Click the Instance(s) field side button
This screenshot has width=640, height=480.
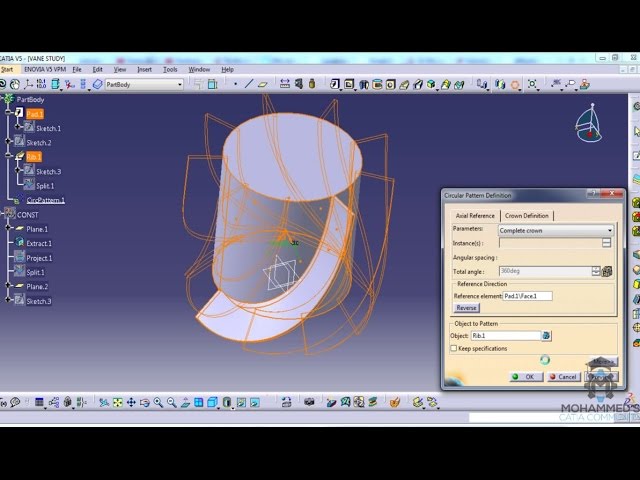tap(607, 243)
